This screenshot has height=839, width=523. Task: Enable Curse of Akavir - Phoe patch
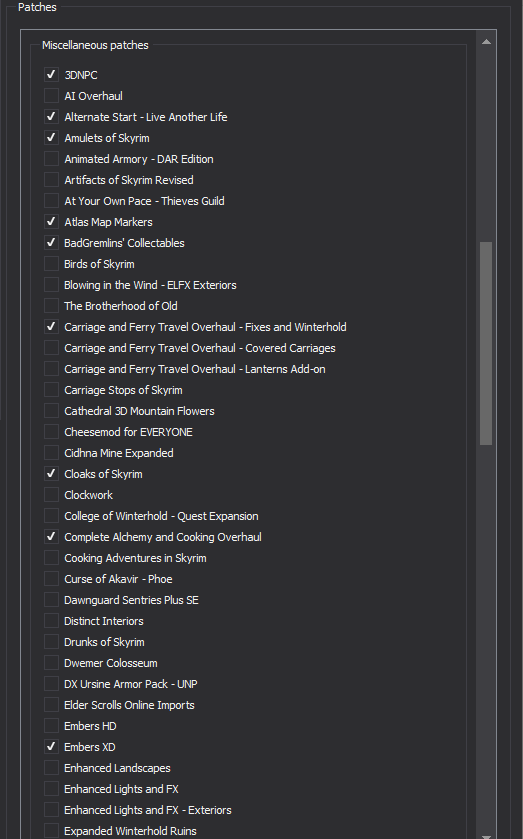click(x=51, y=579)
